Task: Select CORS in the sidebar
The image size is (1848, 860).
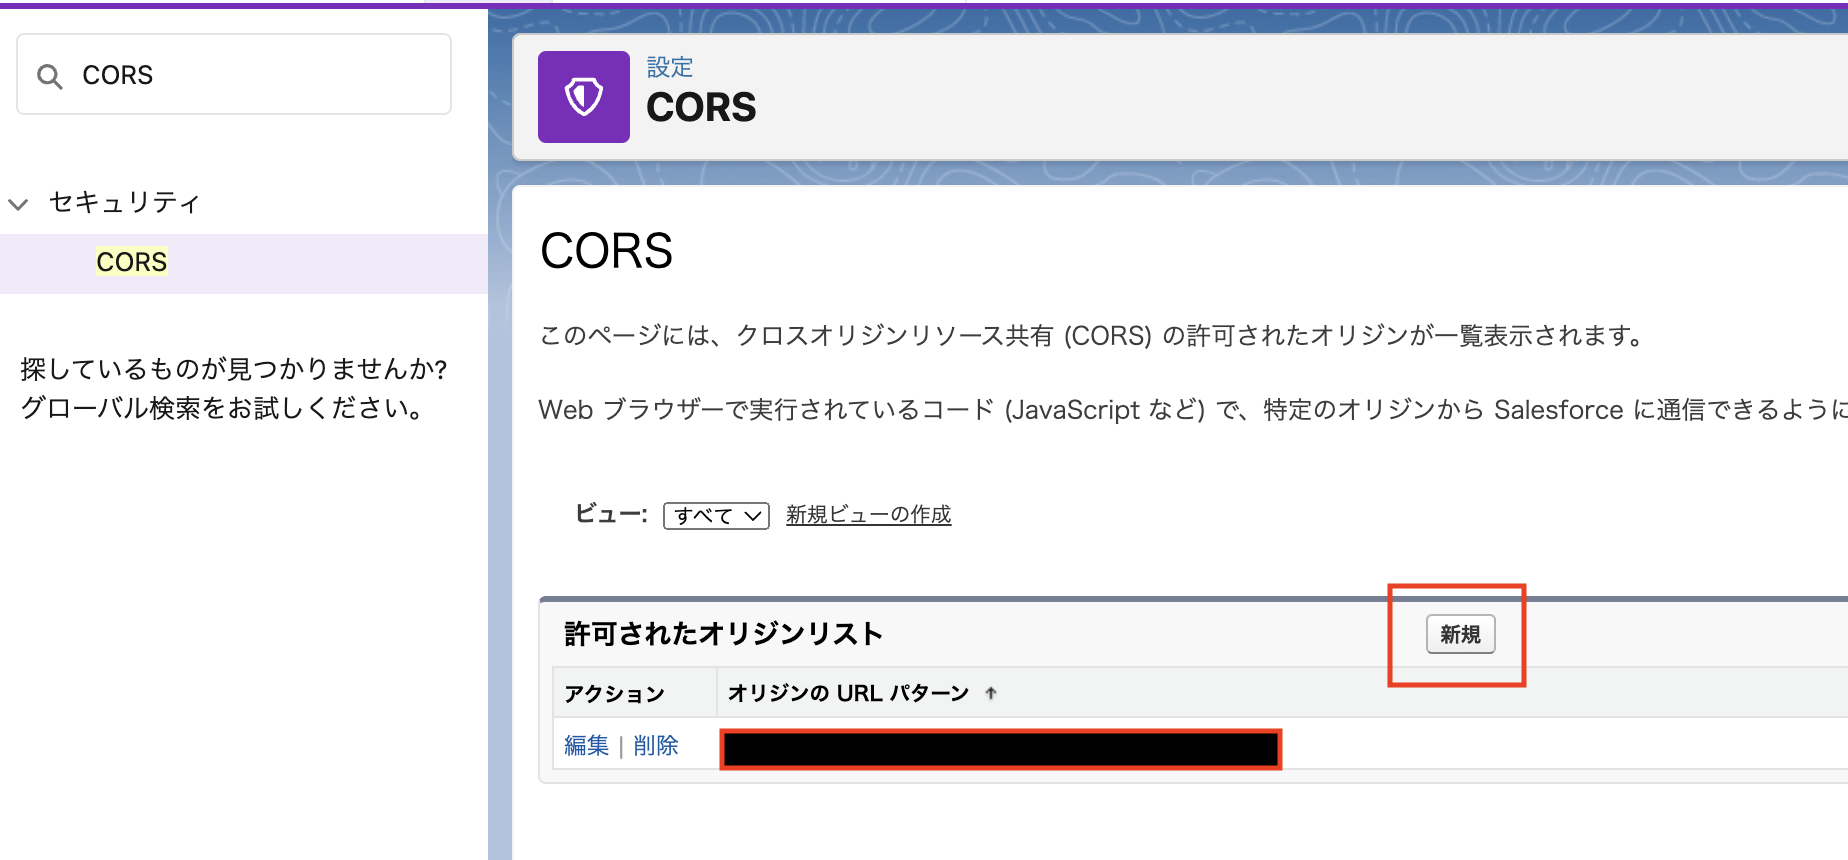Action: point(131,262)
